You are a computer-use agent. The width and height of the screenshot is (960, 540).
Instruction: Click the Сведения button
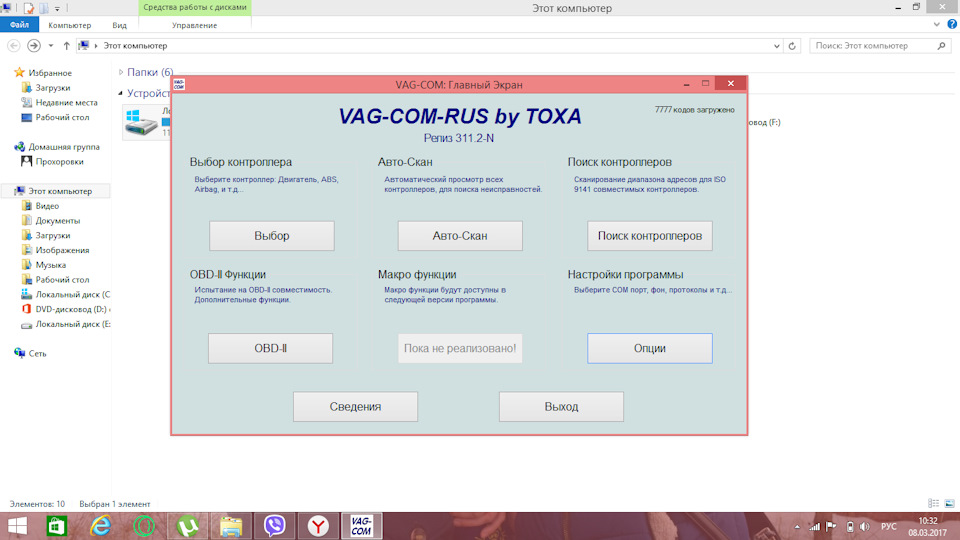(355, 407)
